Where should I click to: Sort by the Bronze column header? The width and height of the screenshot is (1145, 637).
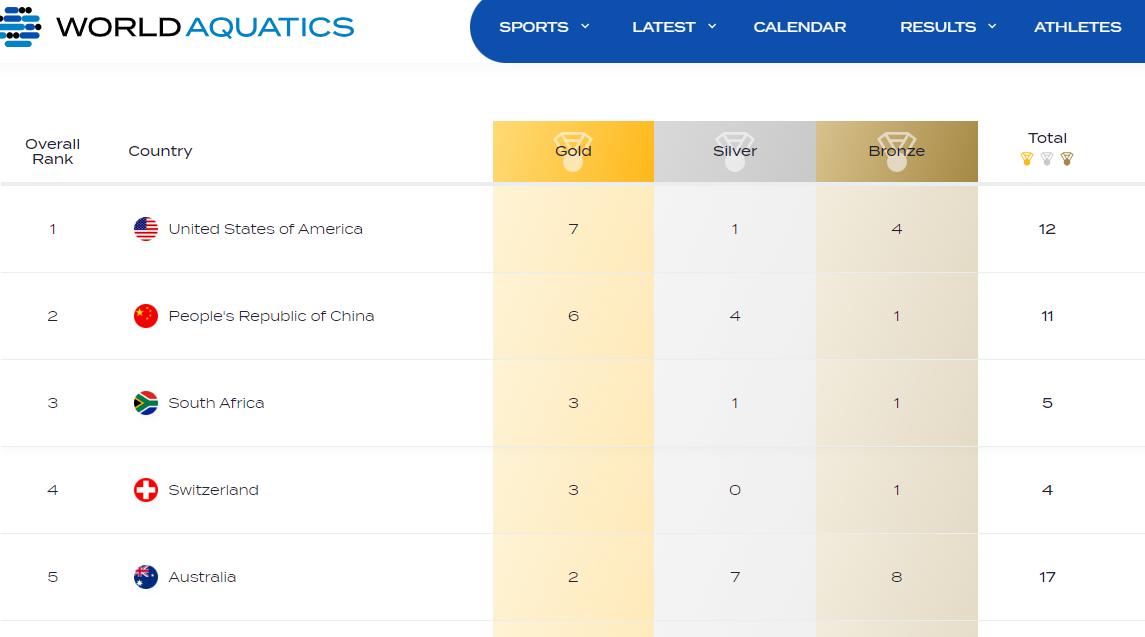(x=897, y=151)
